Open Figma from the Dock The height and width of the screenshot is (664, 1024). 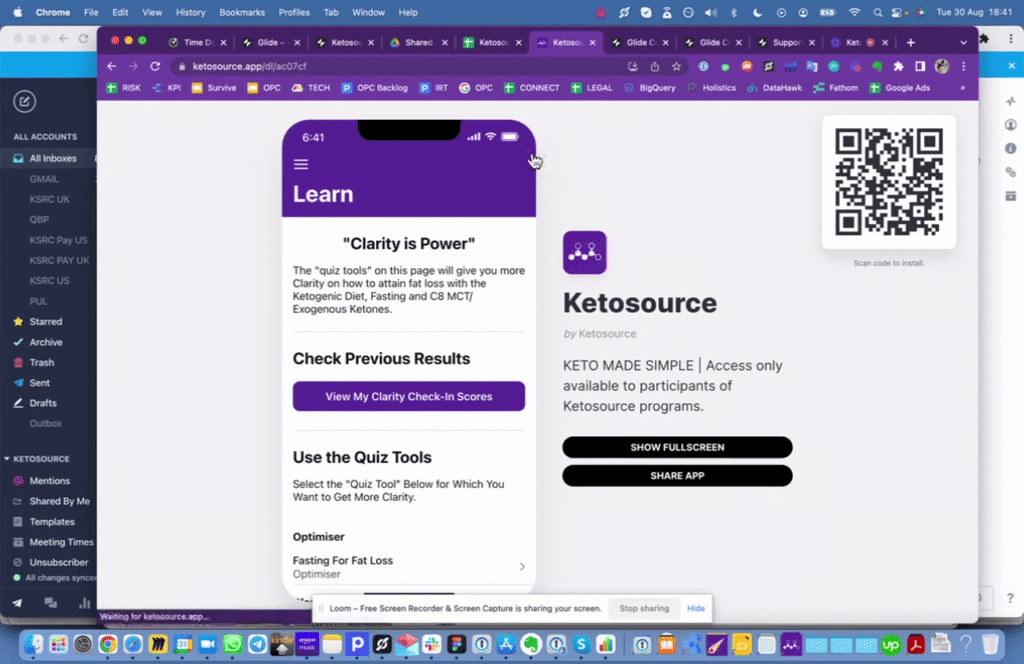coord(456,645)
